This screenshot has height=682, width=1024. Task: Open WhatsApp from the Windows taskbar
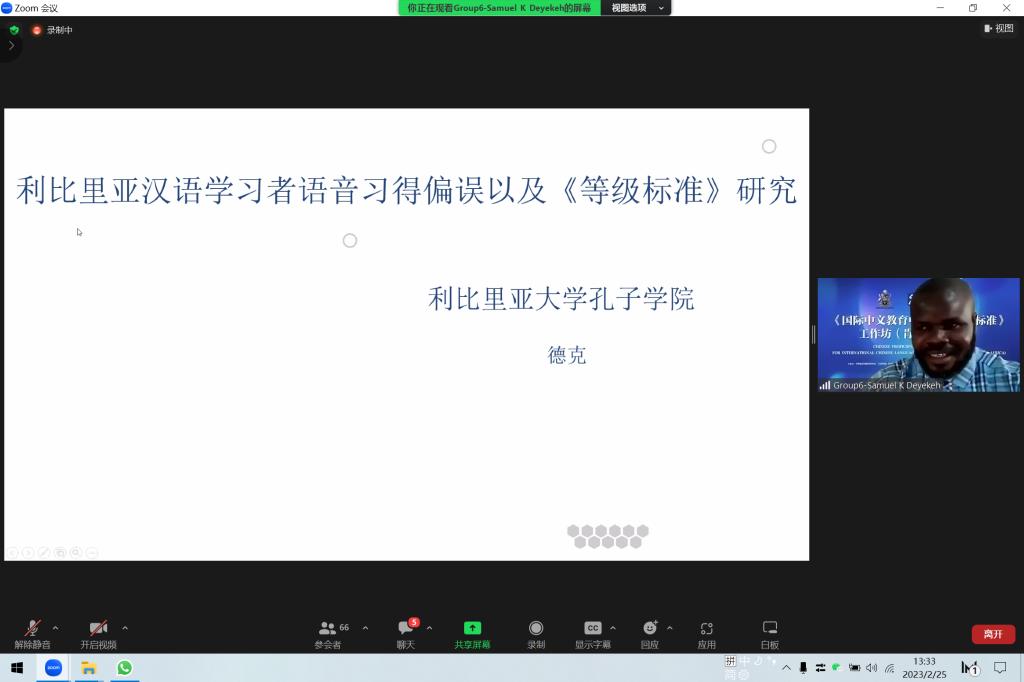(x=124, y=668)
